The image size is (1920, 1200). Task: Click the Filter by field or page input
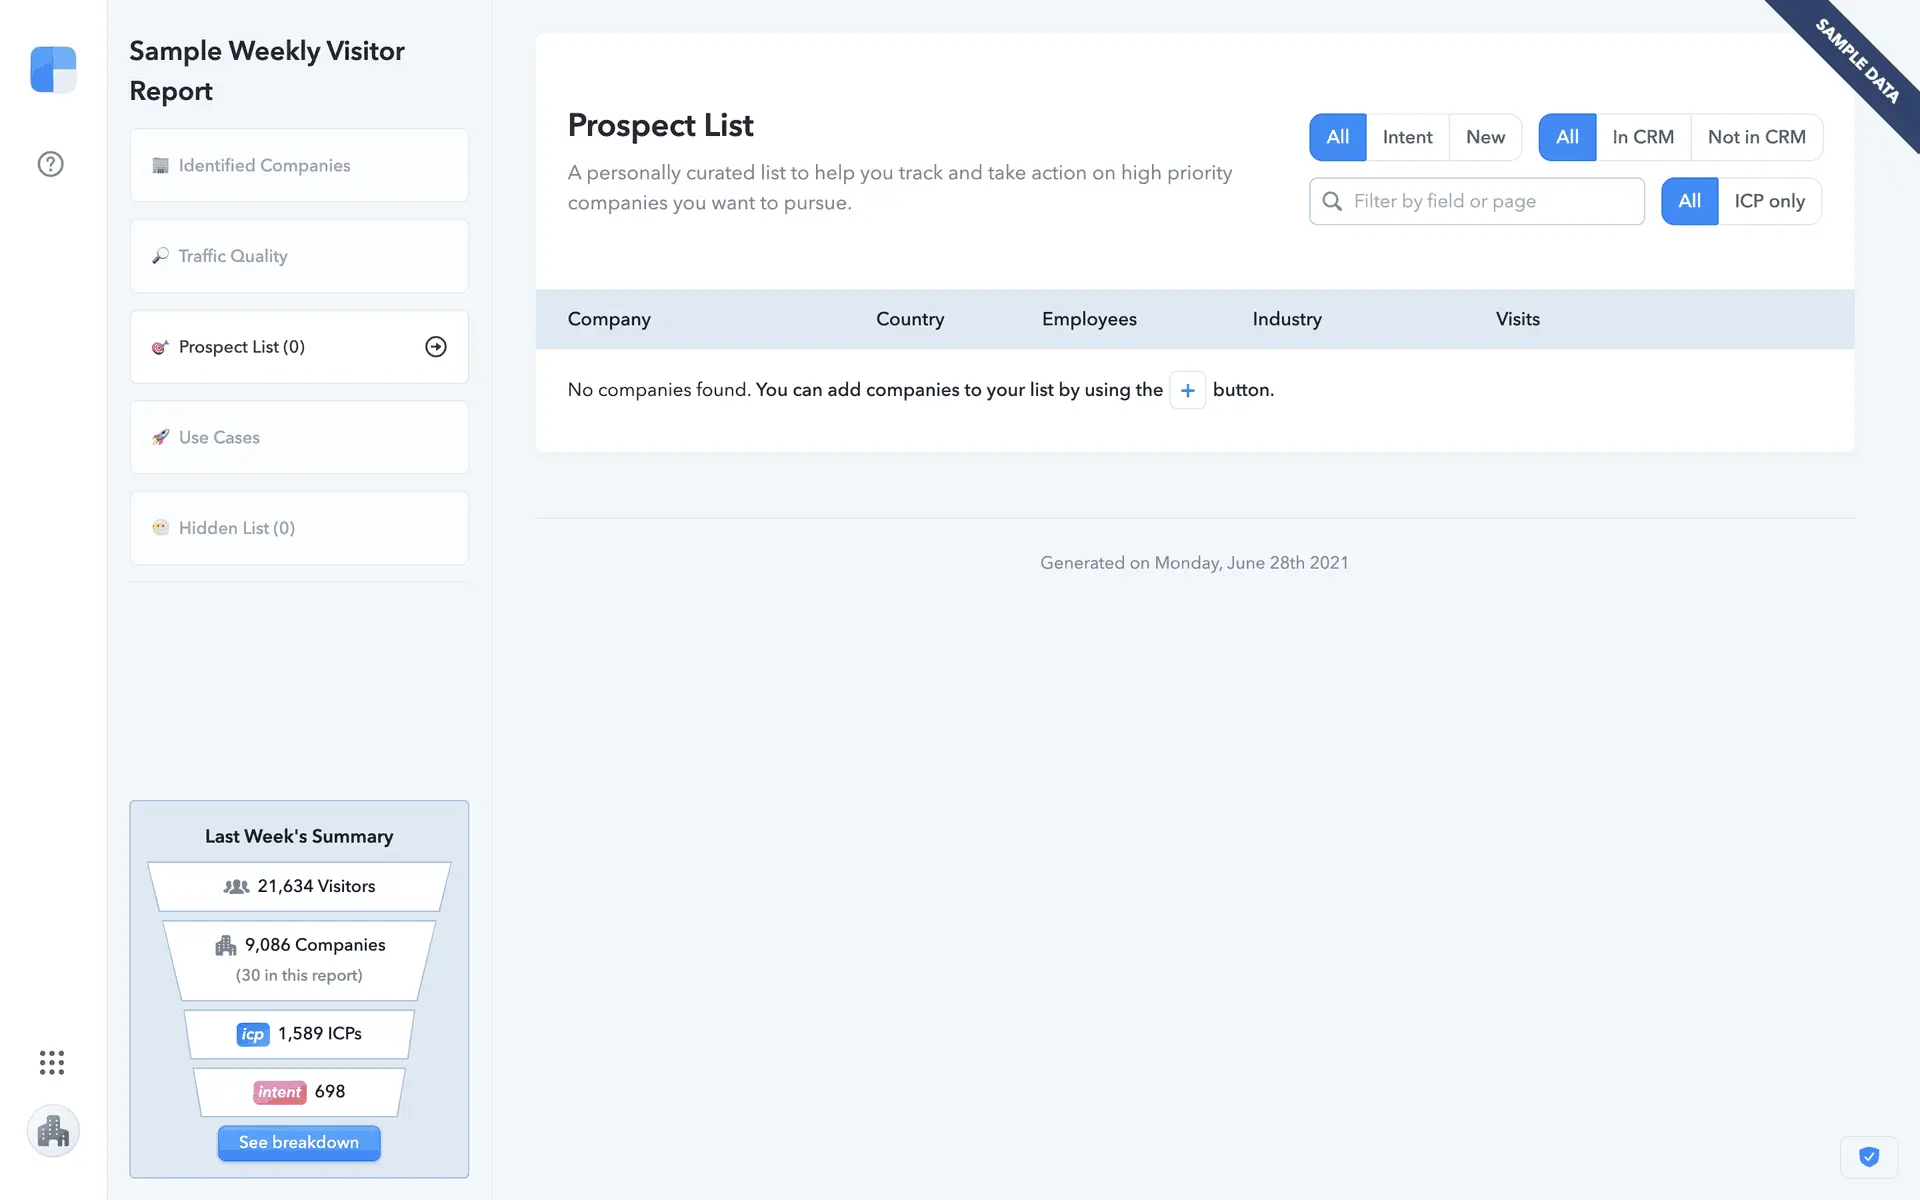point(1490,201)
